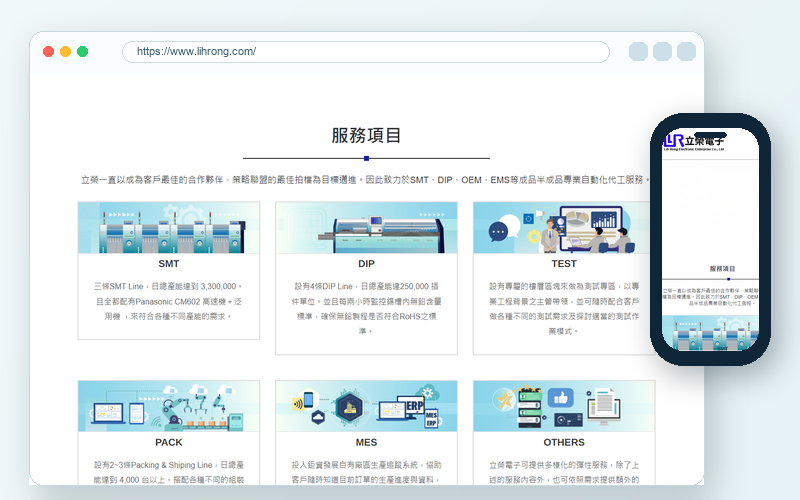The width and height of the screenshot is (800, 500).
Task: Open the MES ERP illustration image
Action: pos(366,406)
